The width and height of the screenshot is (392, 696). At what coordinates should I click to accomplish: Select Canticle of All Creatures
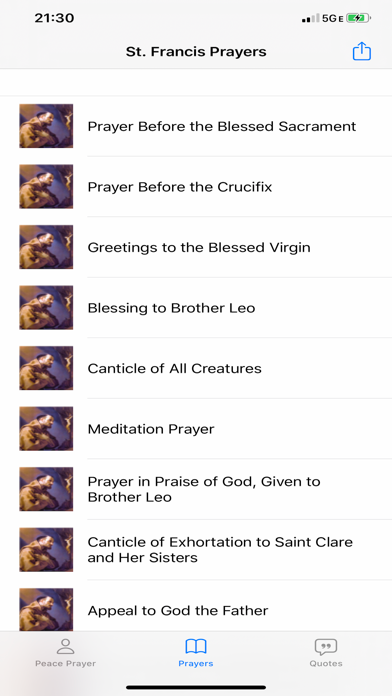tap(196, 368)
